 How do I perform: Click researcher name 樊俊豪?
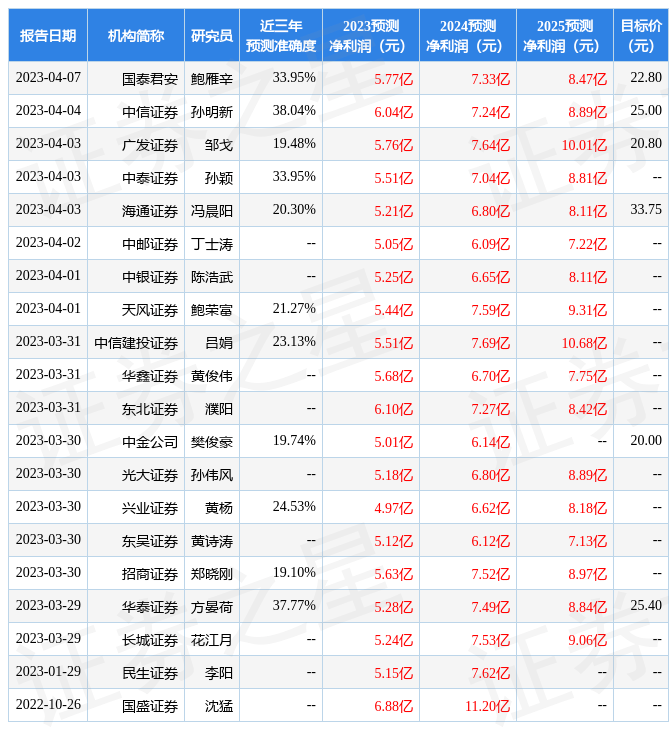(212, 442)
